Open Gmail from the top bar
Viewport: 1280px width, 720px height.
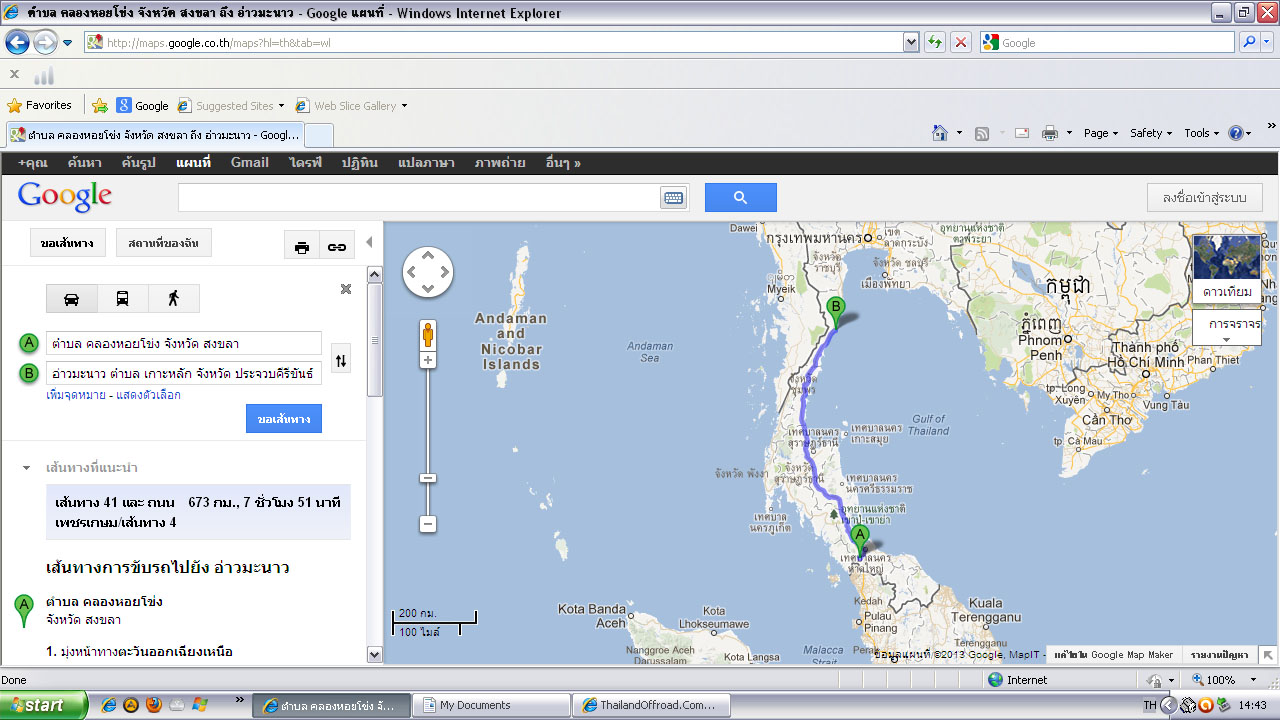249,163
